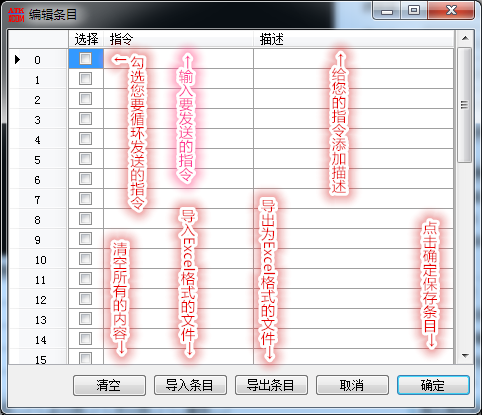Click the 清空 button
The image size is (482, 415).
(x=109, y=385)
